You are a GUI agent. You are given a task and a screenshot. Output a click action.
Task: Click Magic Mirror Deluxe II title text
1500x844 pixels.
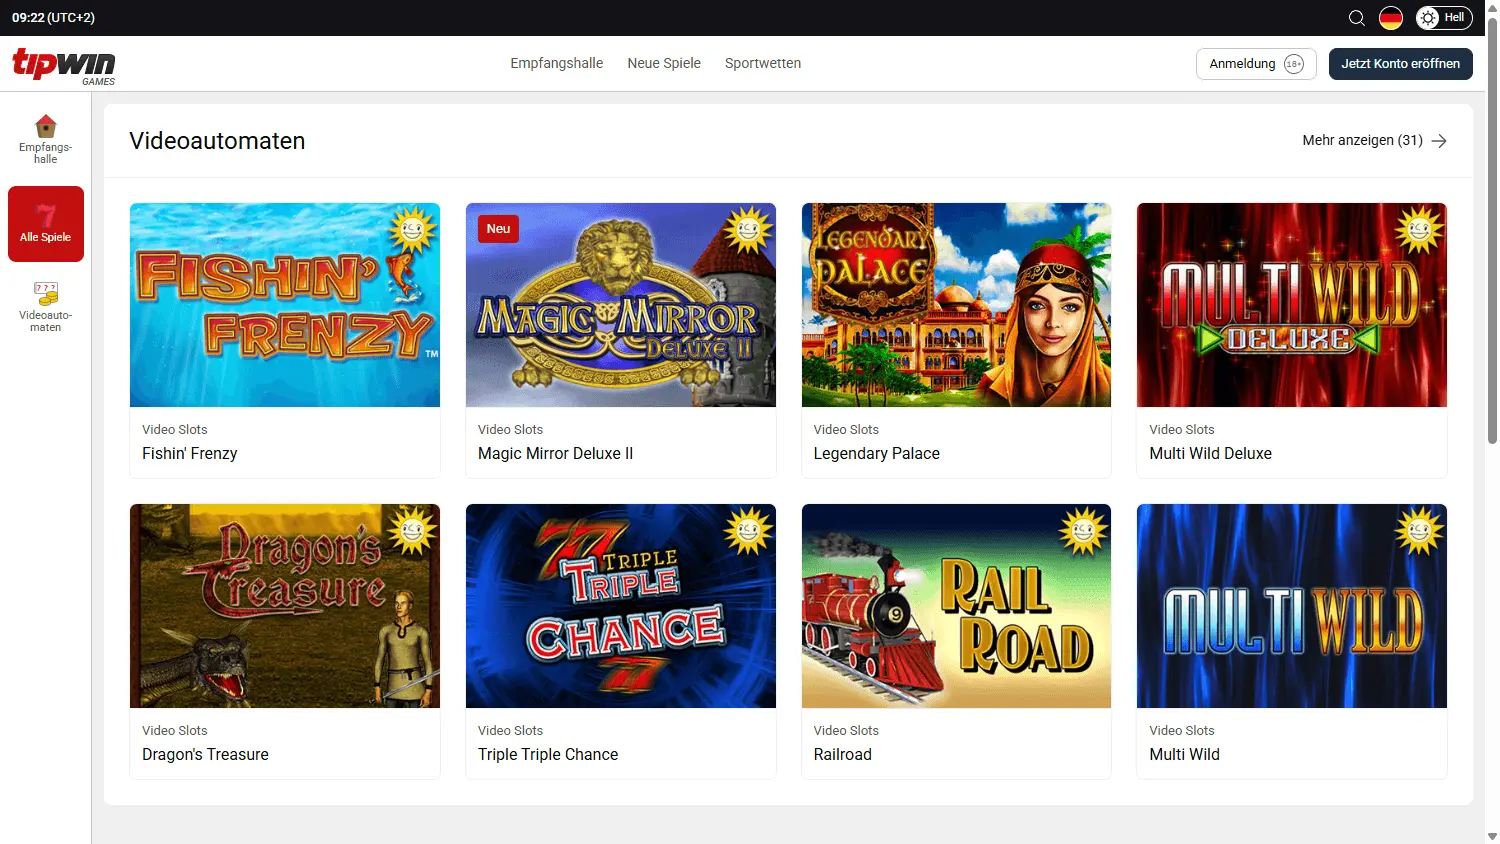[556, 453]
